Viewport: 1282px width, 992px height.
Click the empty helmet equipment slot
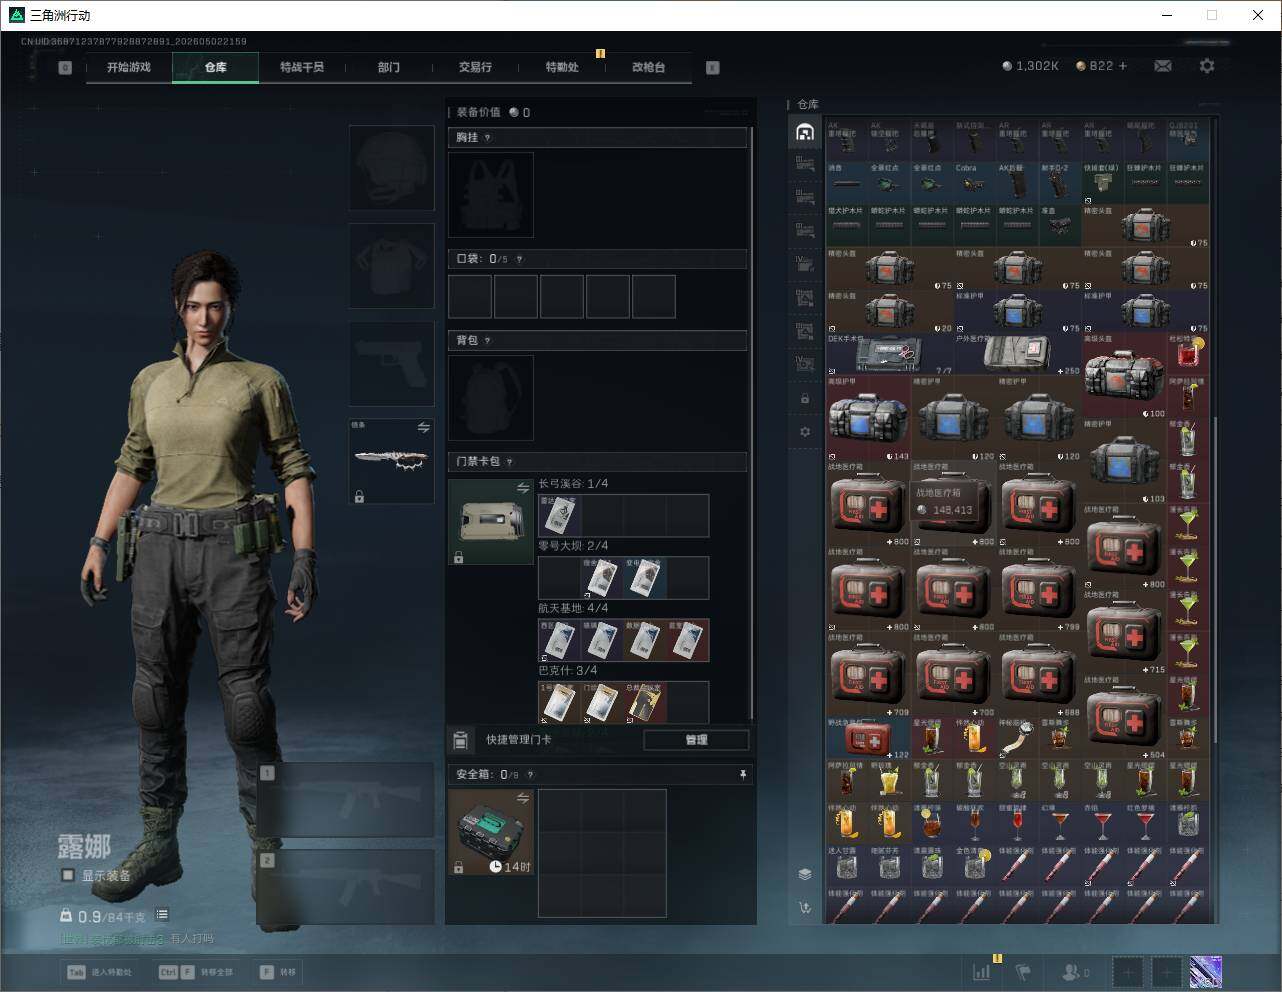391,167
